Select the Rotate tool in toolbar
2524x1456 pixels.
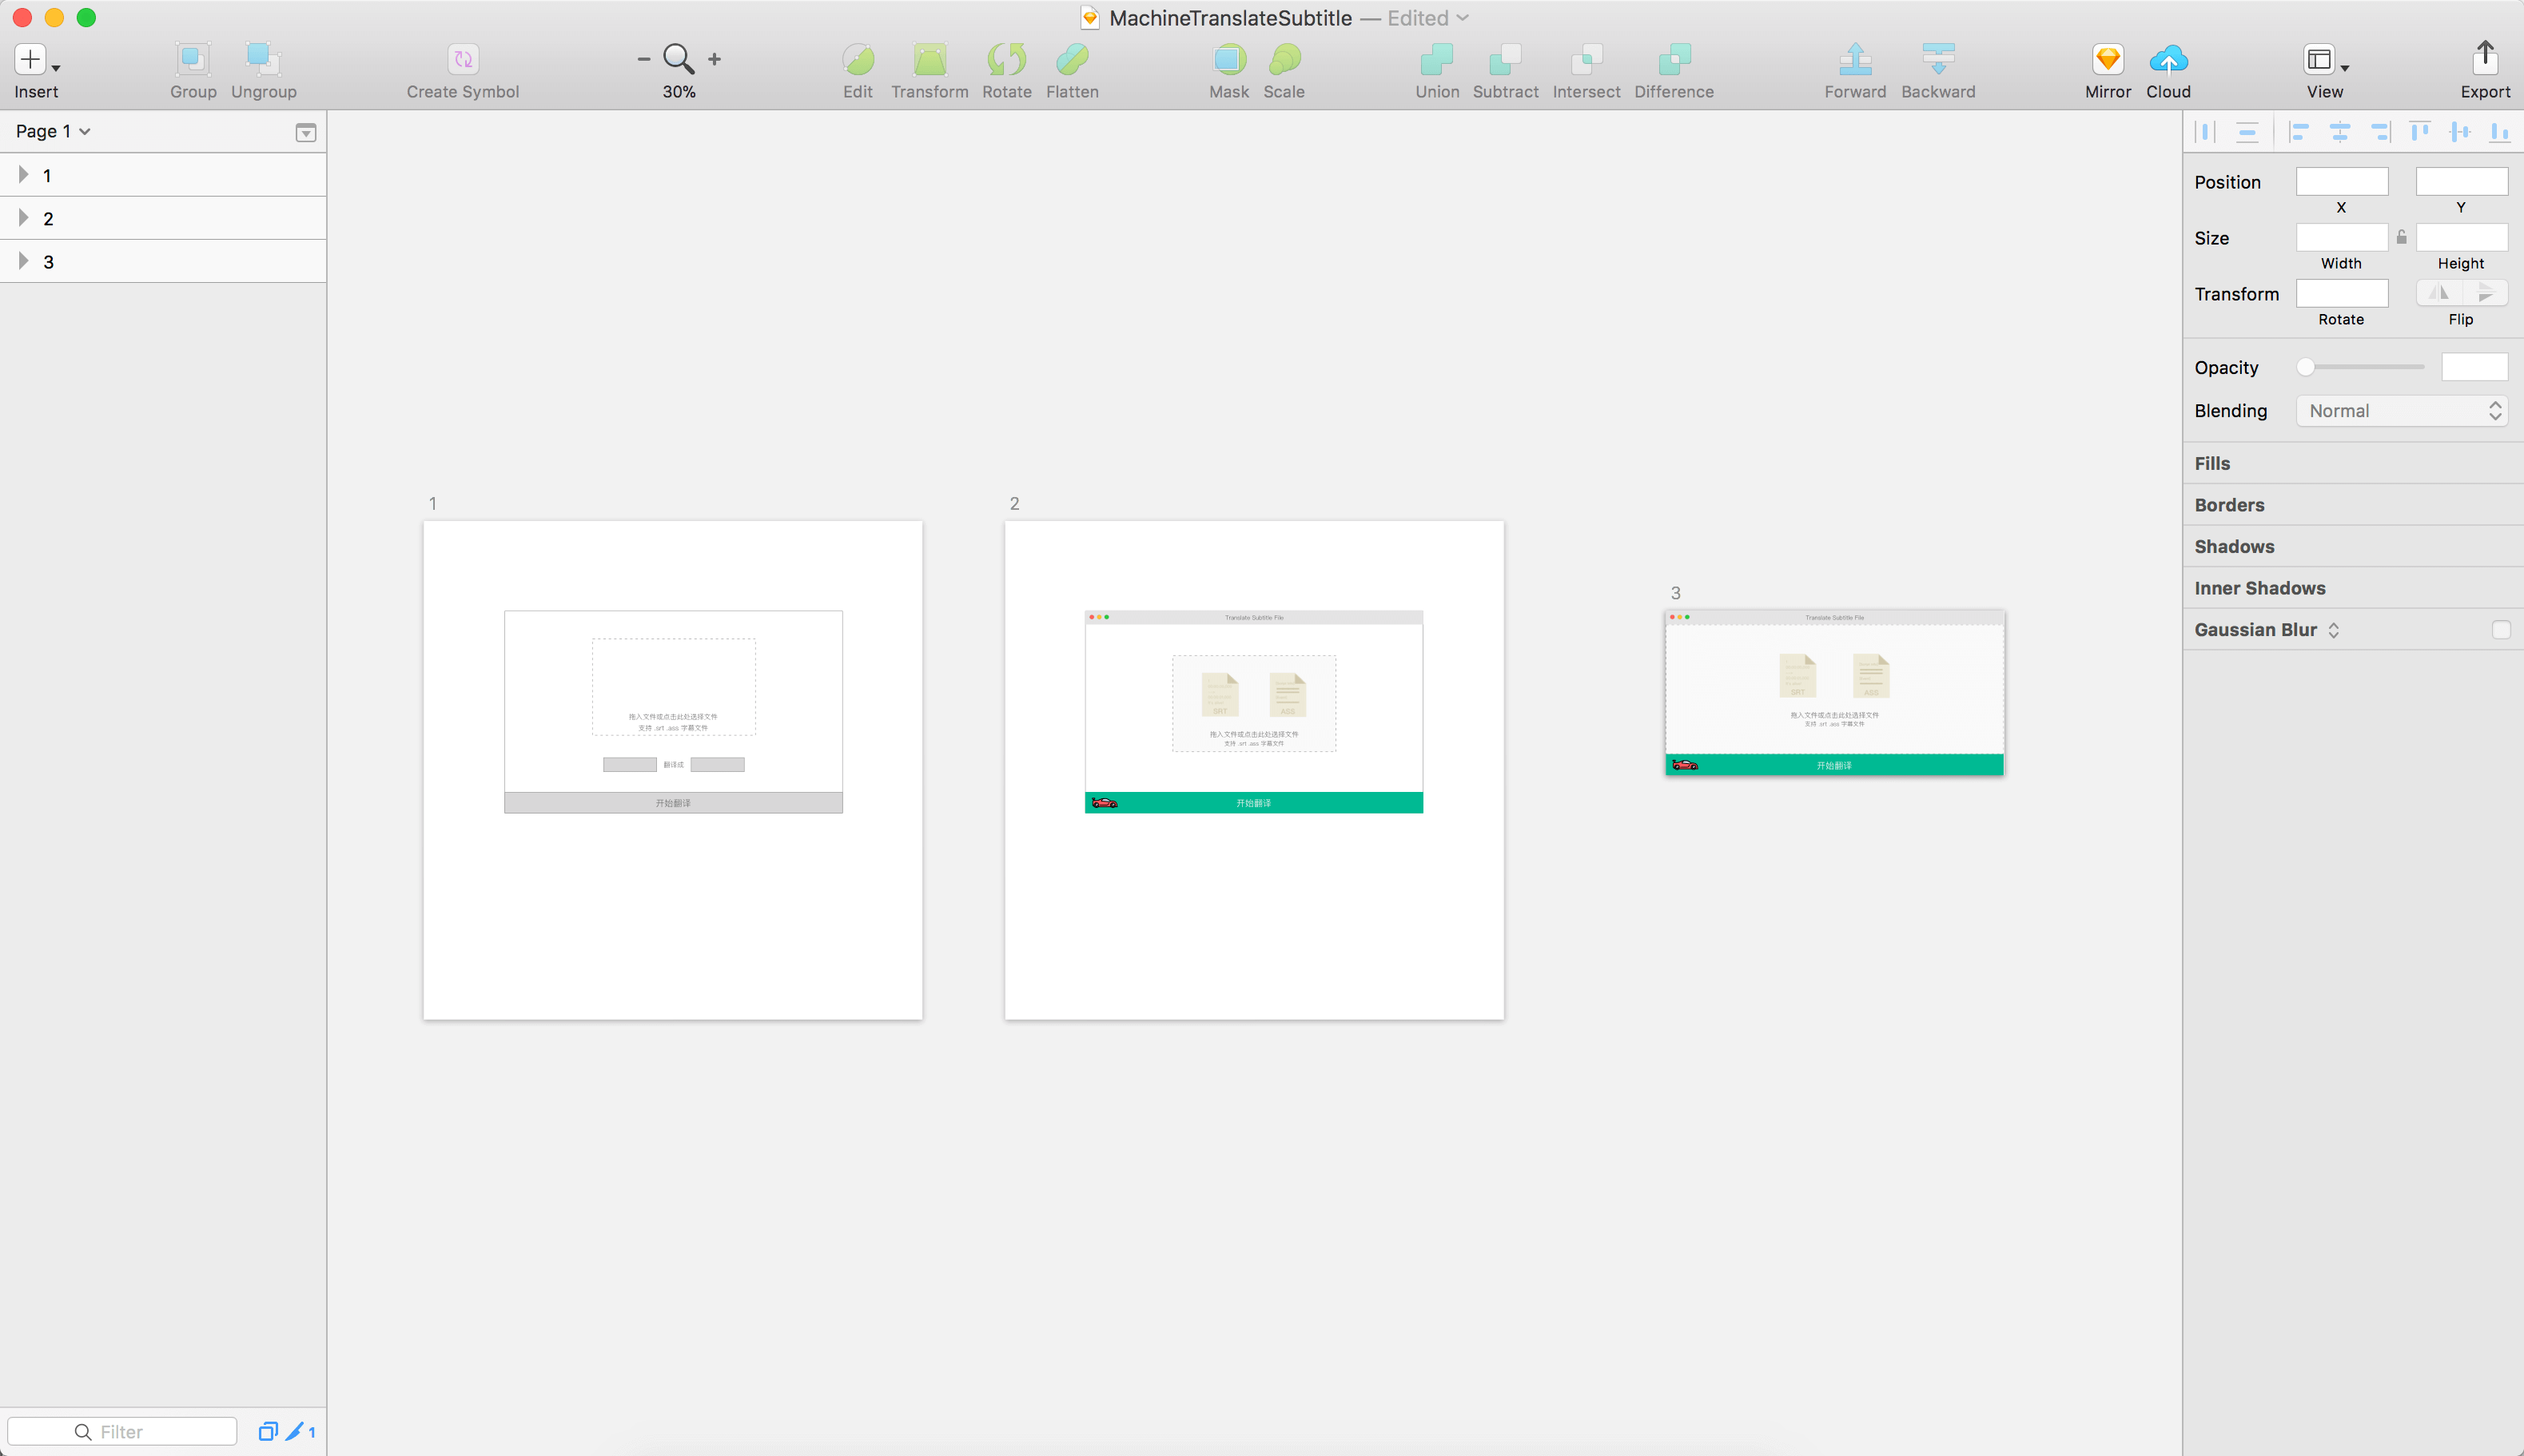pos(1006,60)
